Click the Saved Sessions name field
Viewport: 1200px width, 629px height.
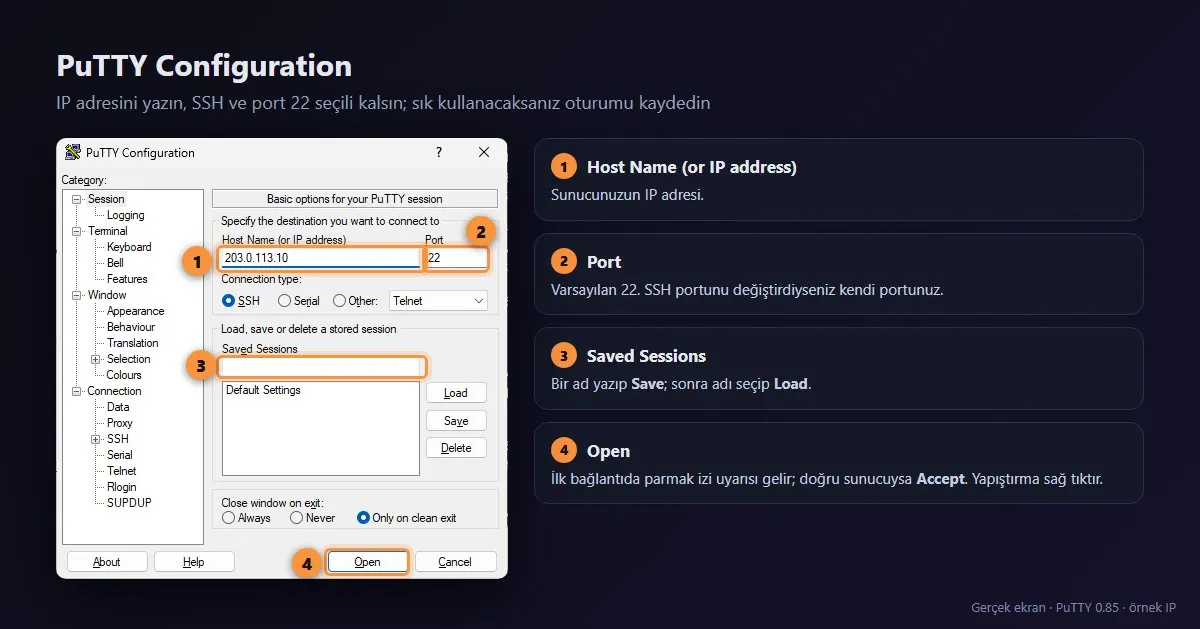click(321, 366)
